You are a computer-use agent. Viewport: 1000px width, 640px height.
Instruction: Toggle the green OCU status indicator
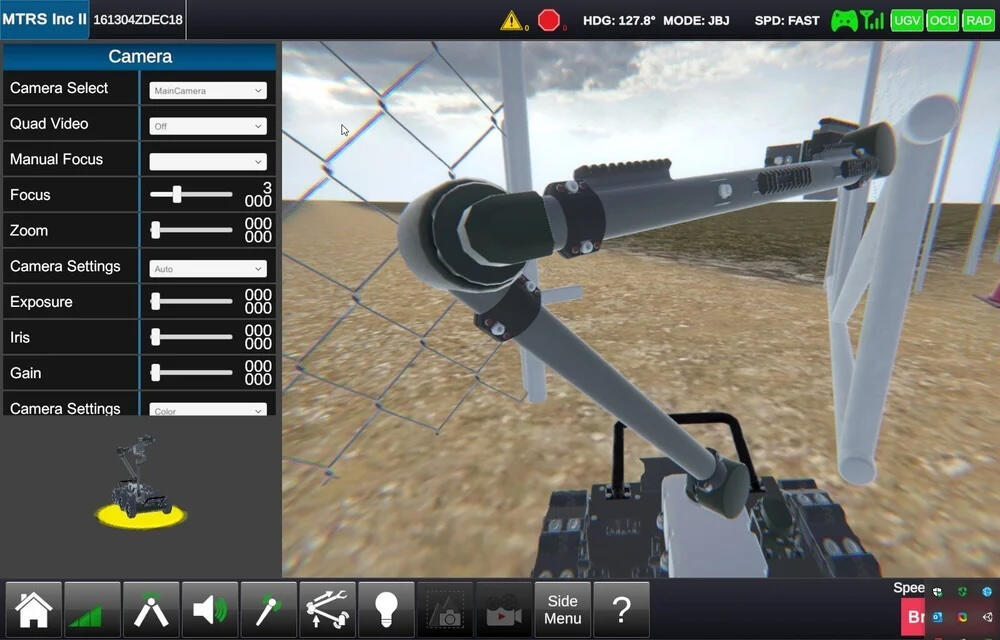[x=942, y=20]
